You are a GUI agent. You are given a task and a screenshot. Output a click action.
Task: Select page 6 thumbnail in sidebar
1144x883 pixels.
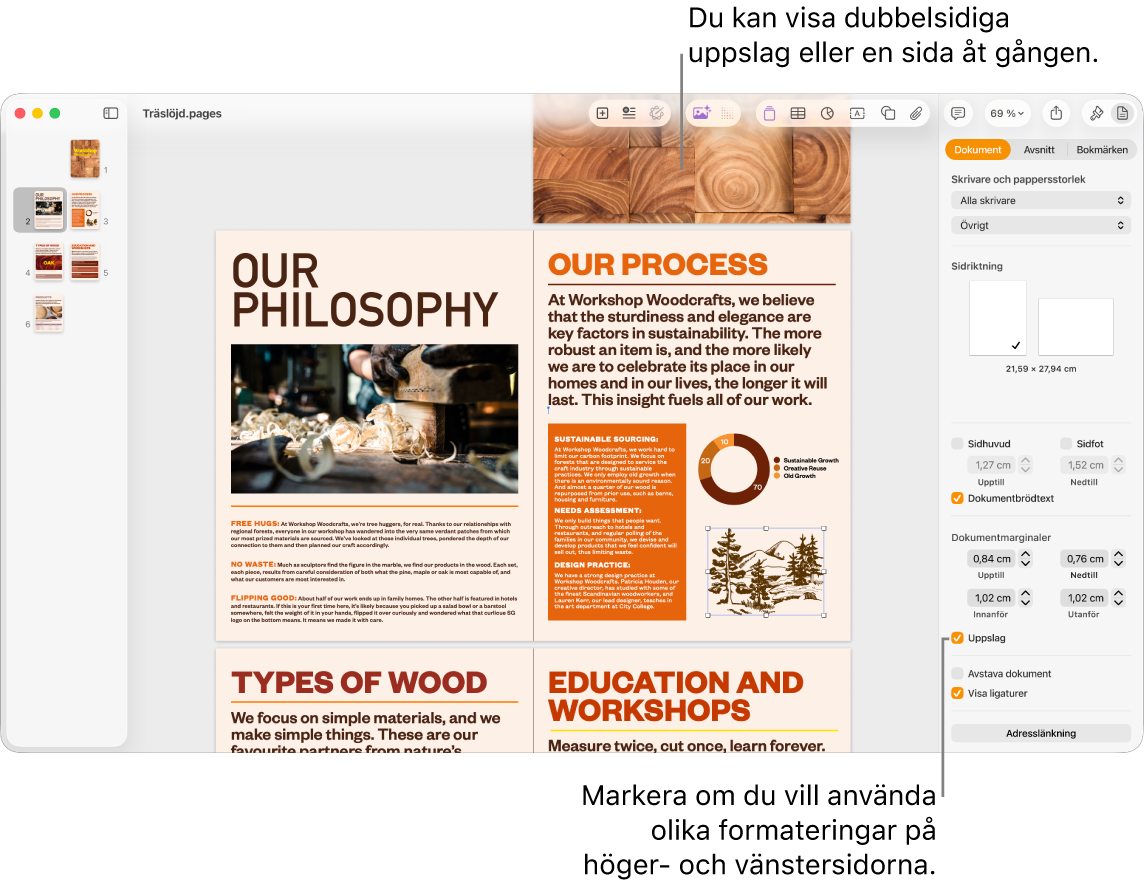(x=49, y=313)
